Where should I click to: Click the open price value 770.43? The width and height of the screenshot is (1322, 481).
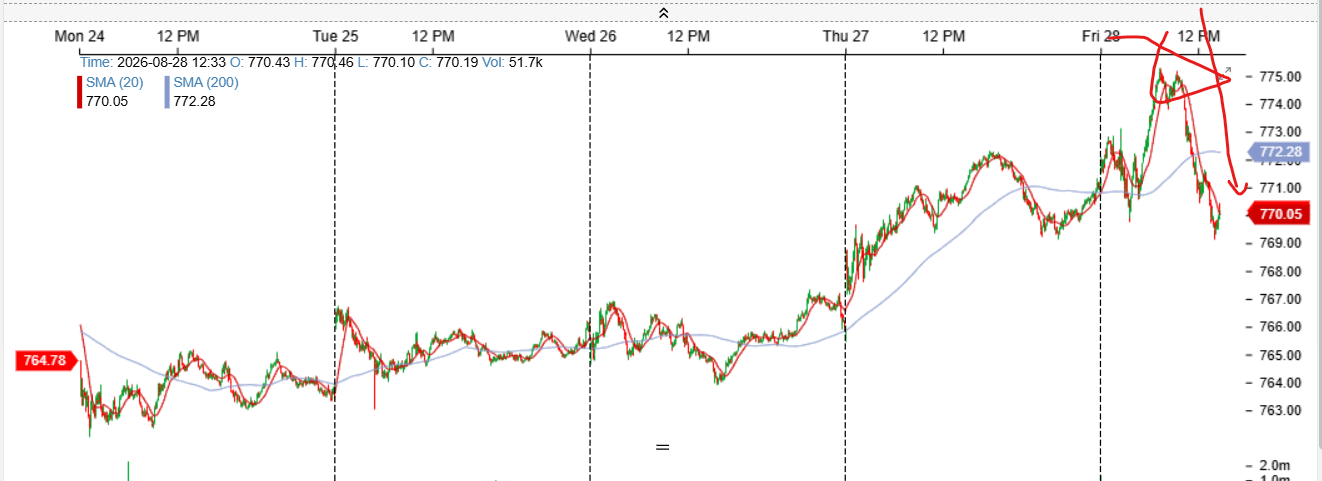tap(269, 62)
